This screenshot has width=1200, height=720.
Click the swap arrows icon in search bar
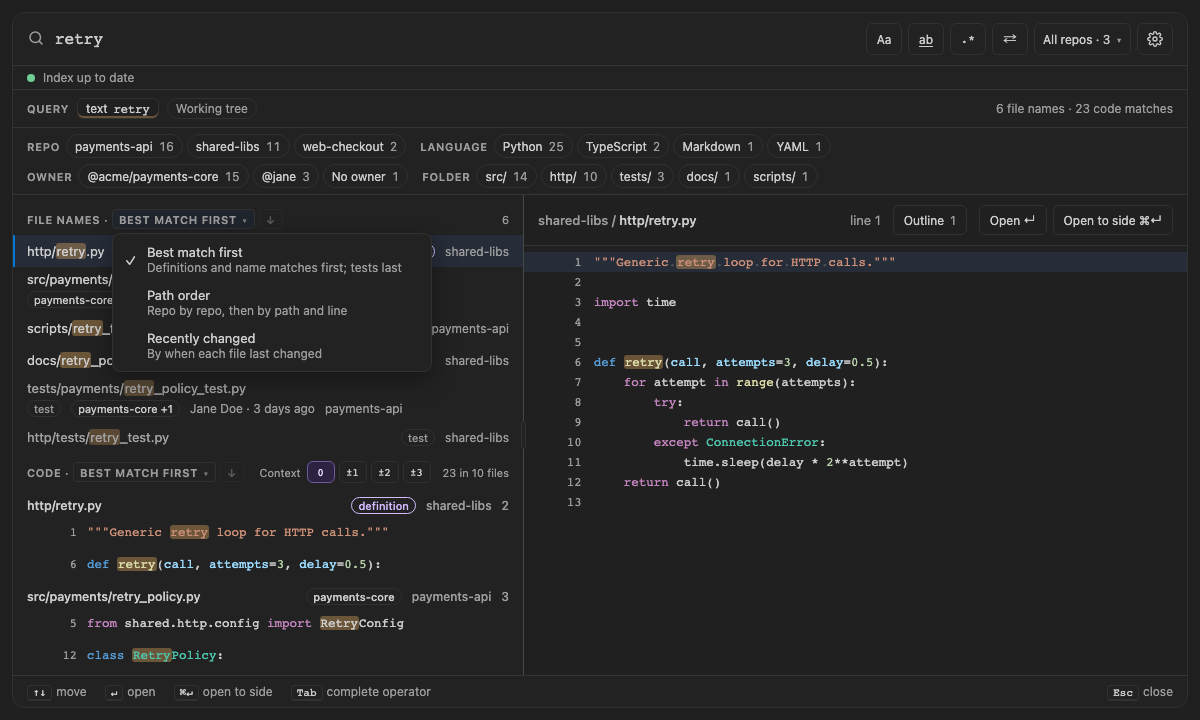click(x=1010, y=39)
